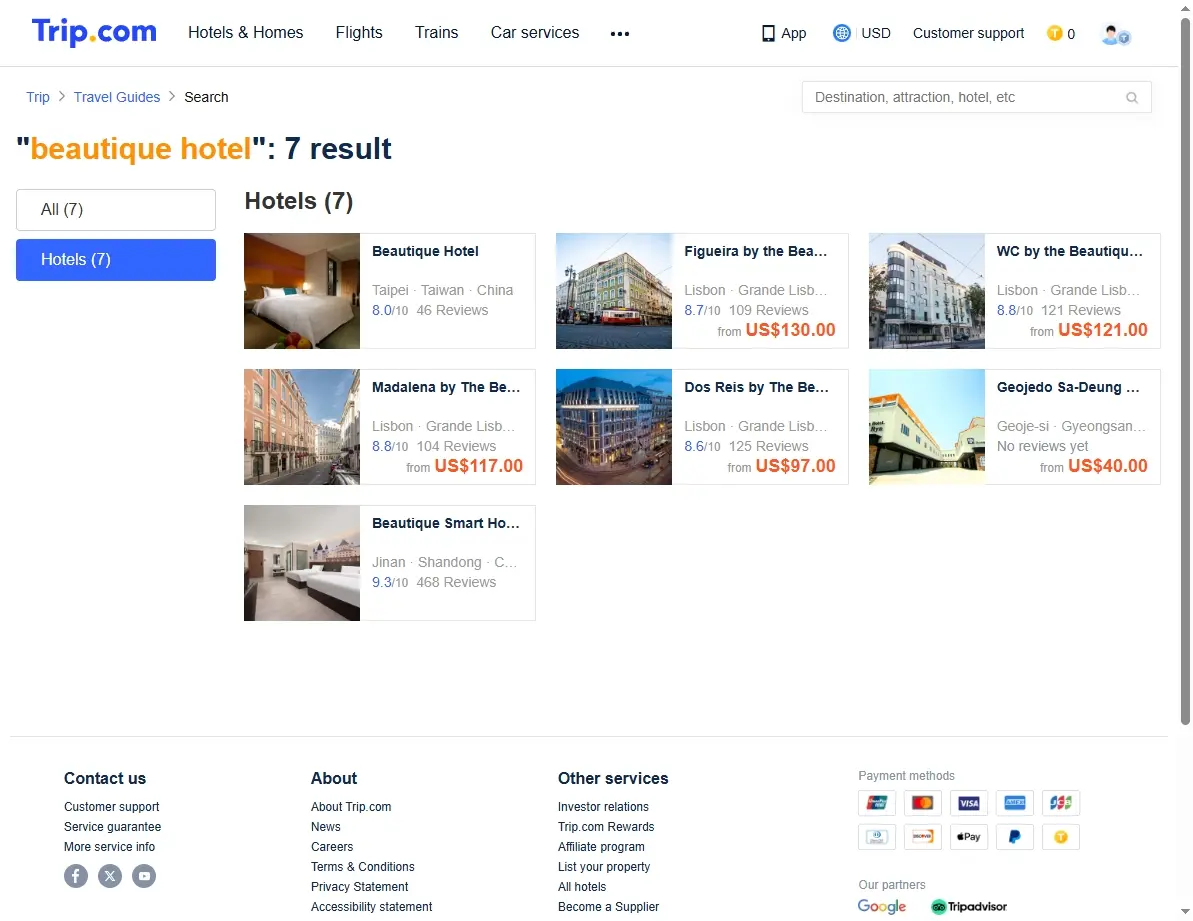Click the Google partner logo
The height and width of the screenshot is (921, 1193).
coord(882,907)
